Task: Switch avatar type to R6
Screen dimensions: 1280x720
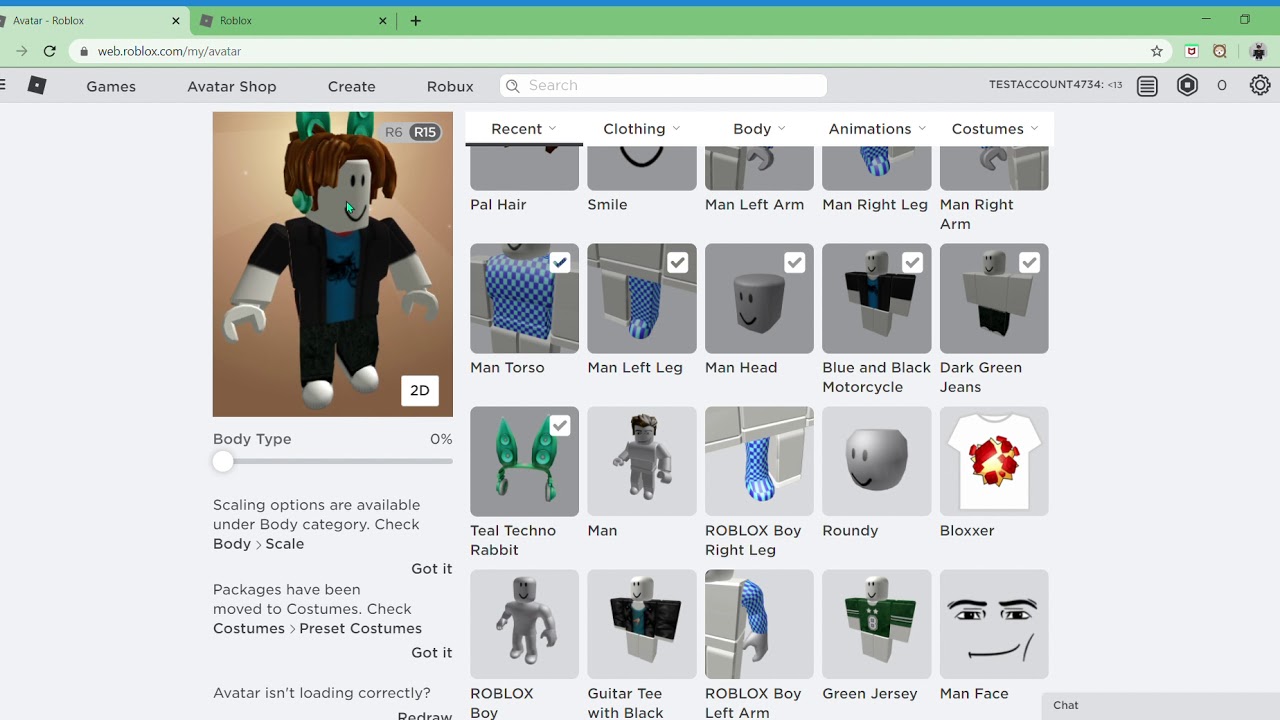Action: pos(394,132)
